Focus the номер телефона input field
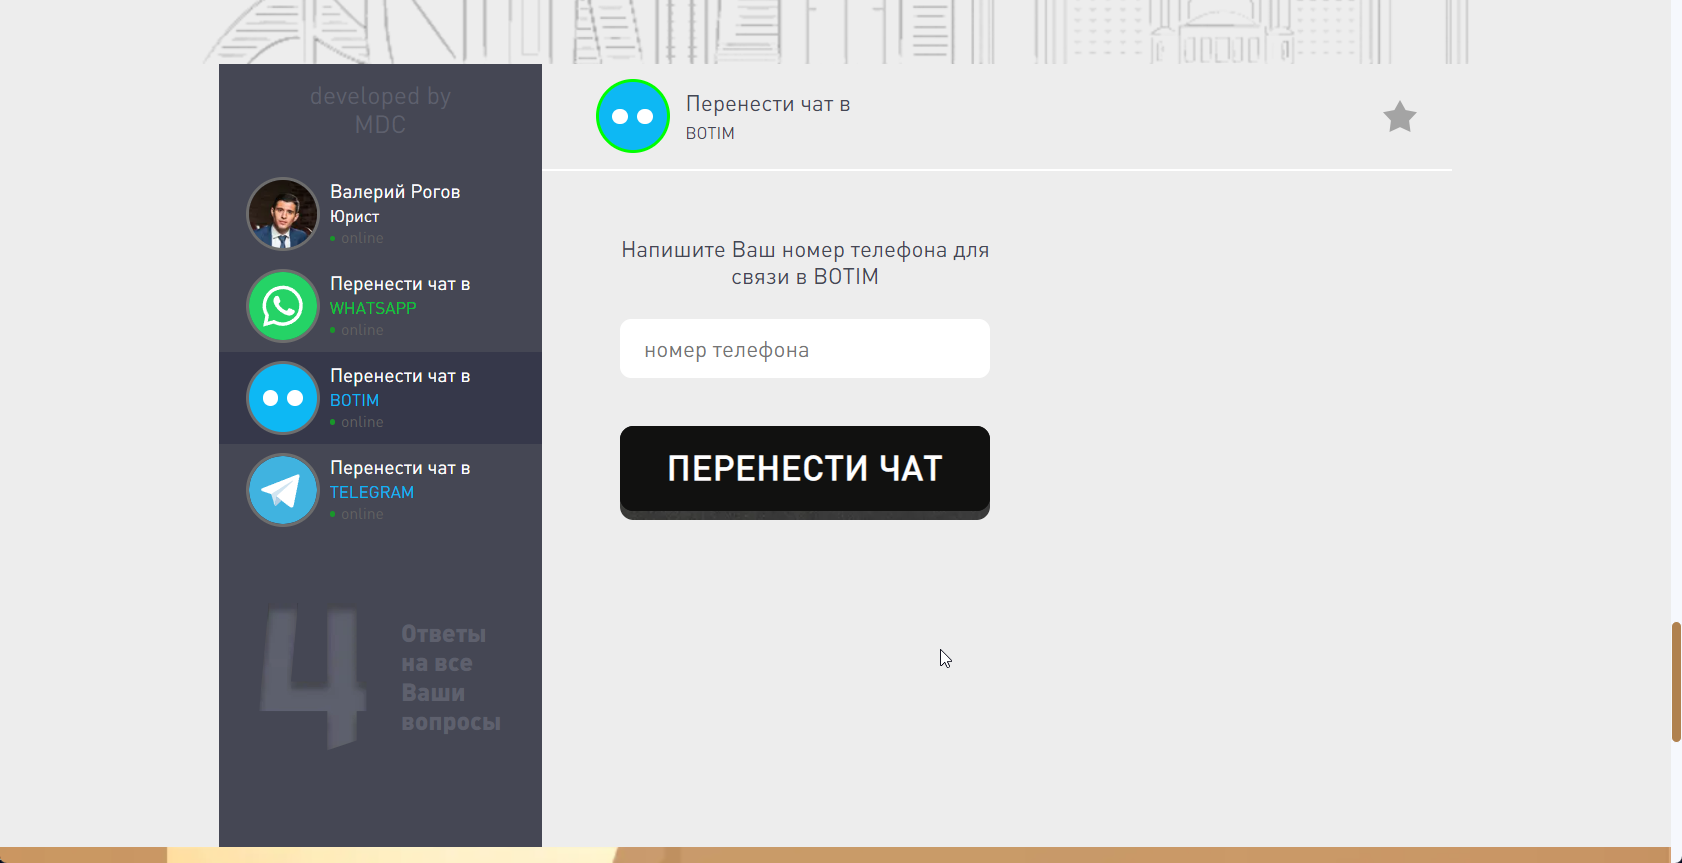1682x863 pixels. (x=805, y=349)
